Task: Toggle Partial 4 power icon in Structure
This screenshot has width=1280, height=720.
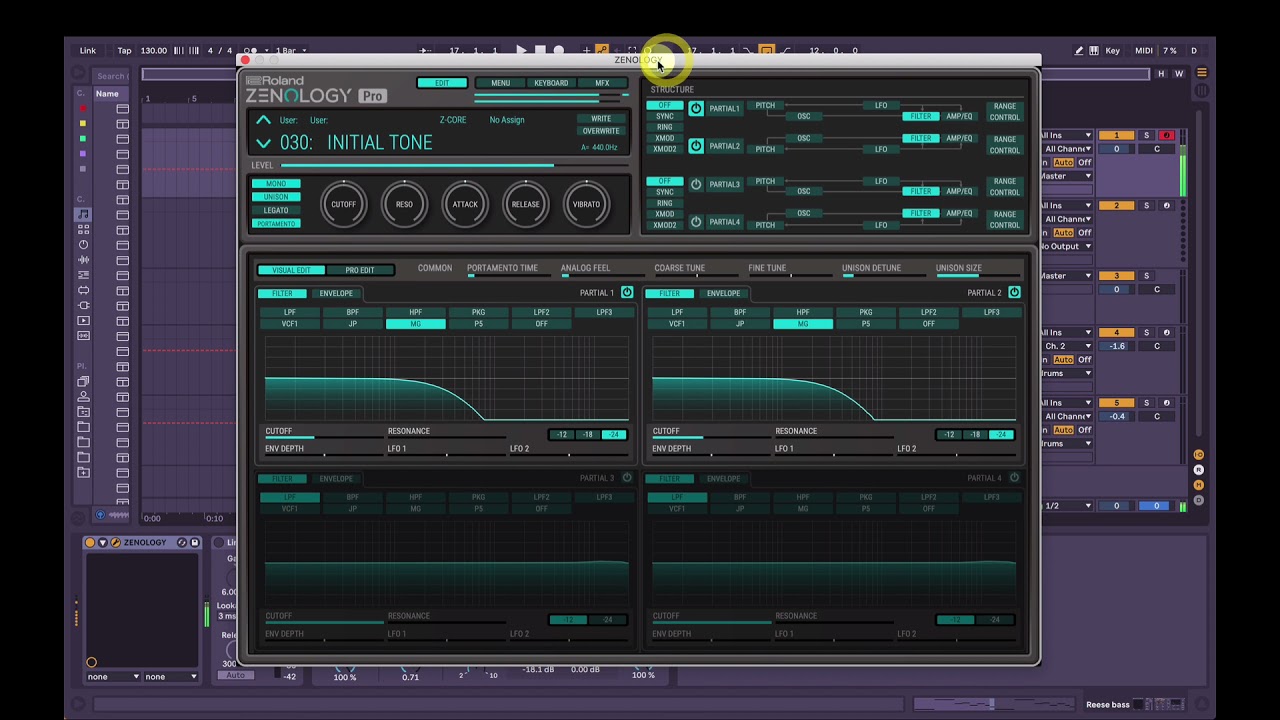Action: click(x=696, y=222)
